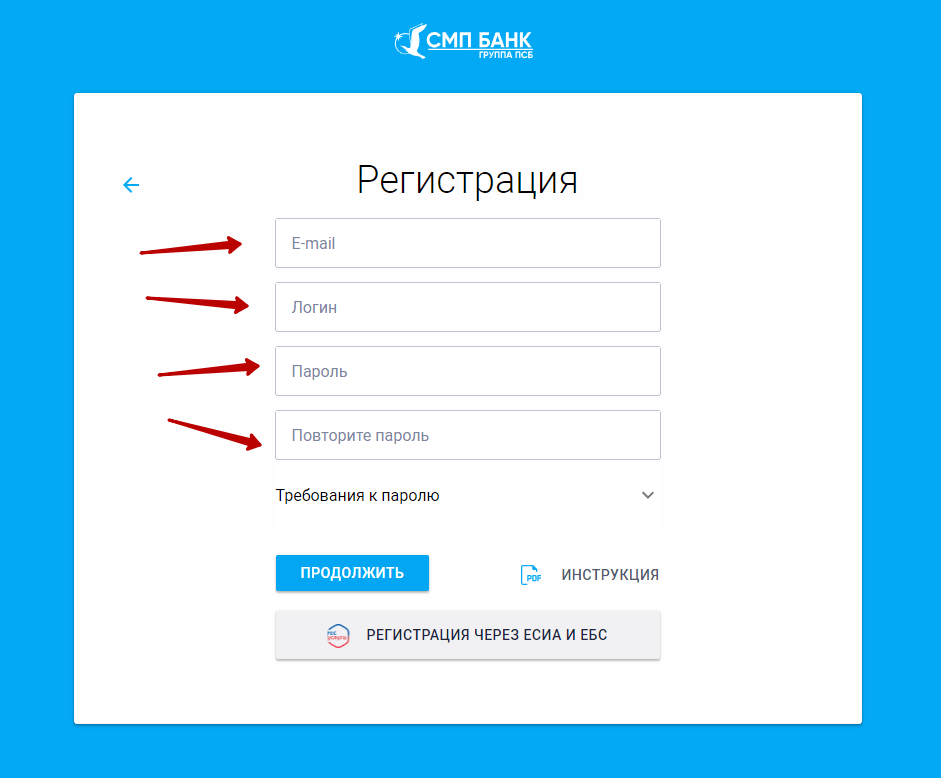Screen dimensions: 941x778
Task: Click the SMP Bank bird logo icon
Action: point(410,41)
